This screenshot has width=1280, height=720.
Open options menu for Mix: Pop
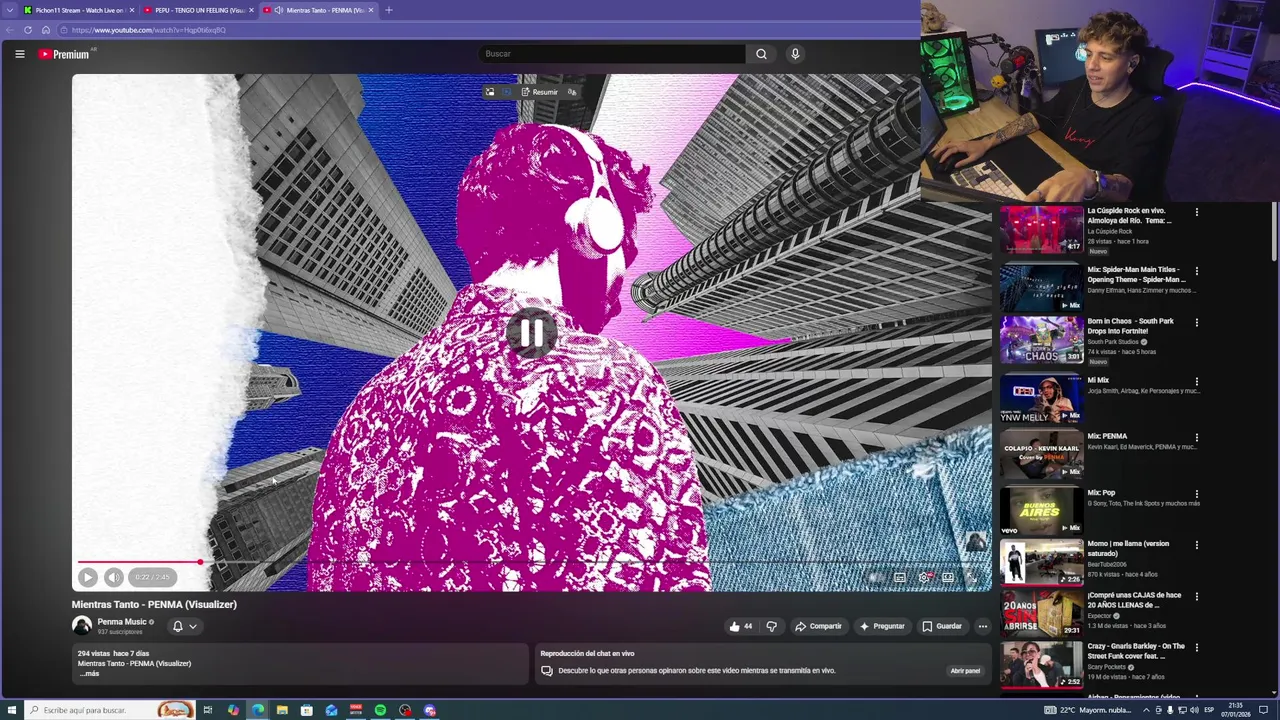1196,493
